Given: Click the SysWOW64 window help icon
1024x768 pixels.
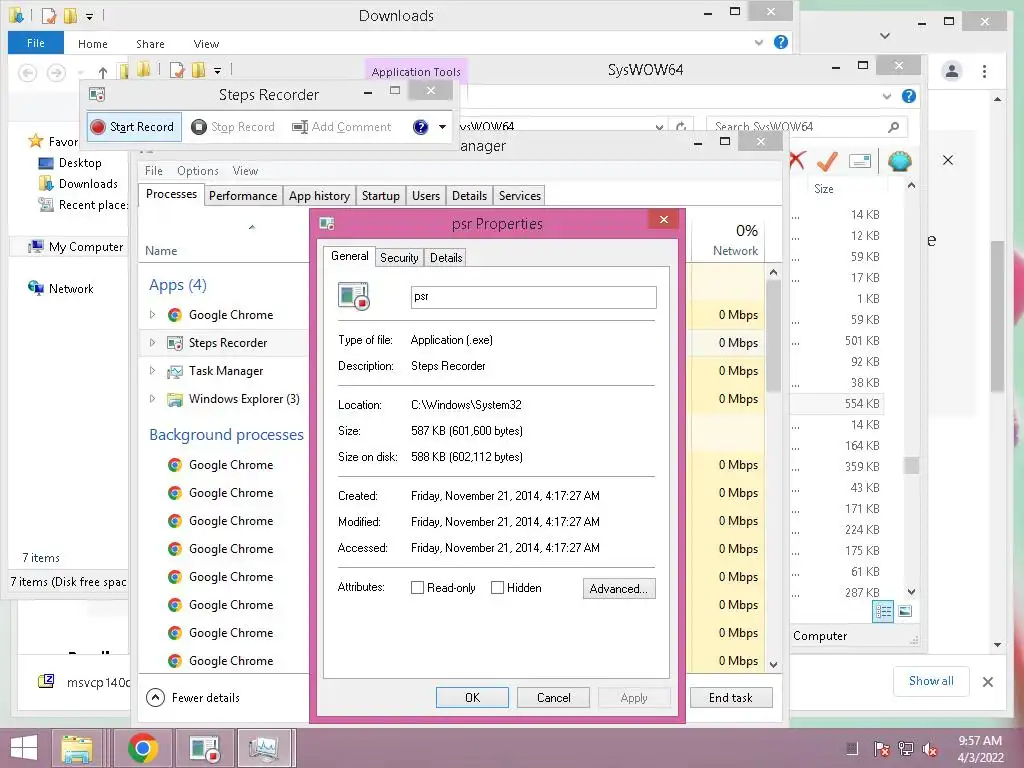Looking at the screenshot, I should [908, 97].
